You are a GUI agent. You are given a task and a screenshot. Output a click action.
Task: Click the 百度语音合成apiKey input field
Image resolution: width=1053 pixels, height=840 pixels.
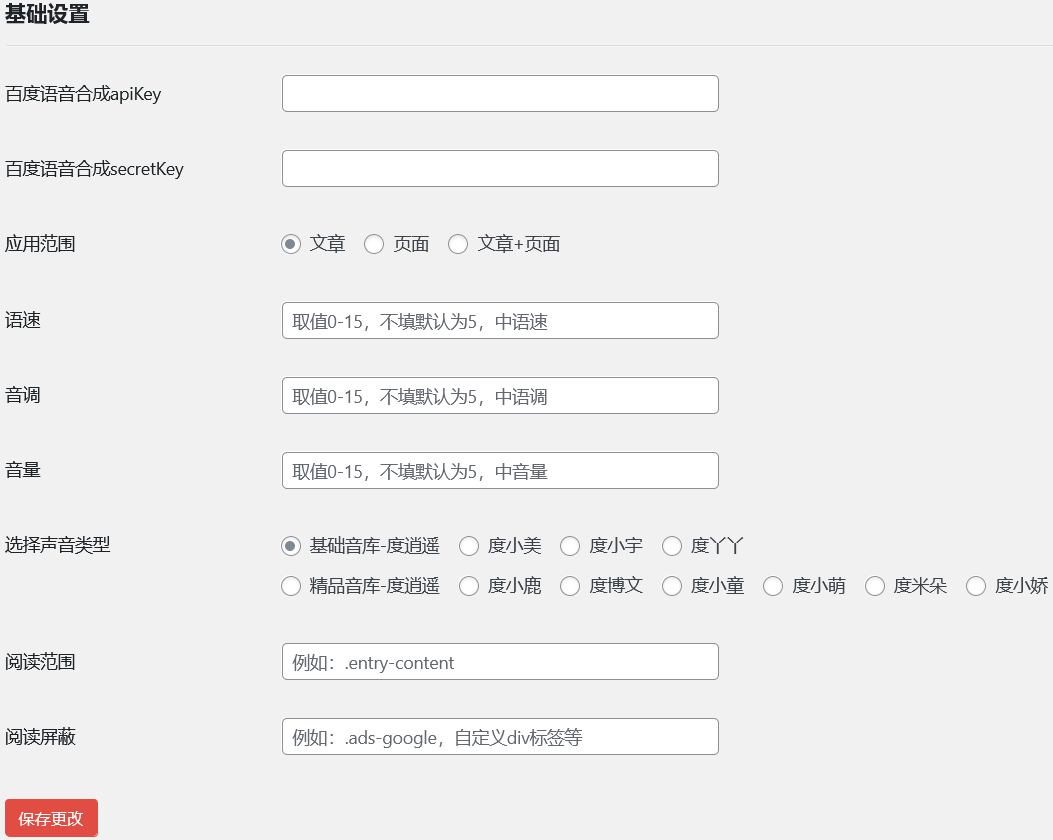[x=500, y=93]
